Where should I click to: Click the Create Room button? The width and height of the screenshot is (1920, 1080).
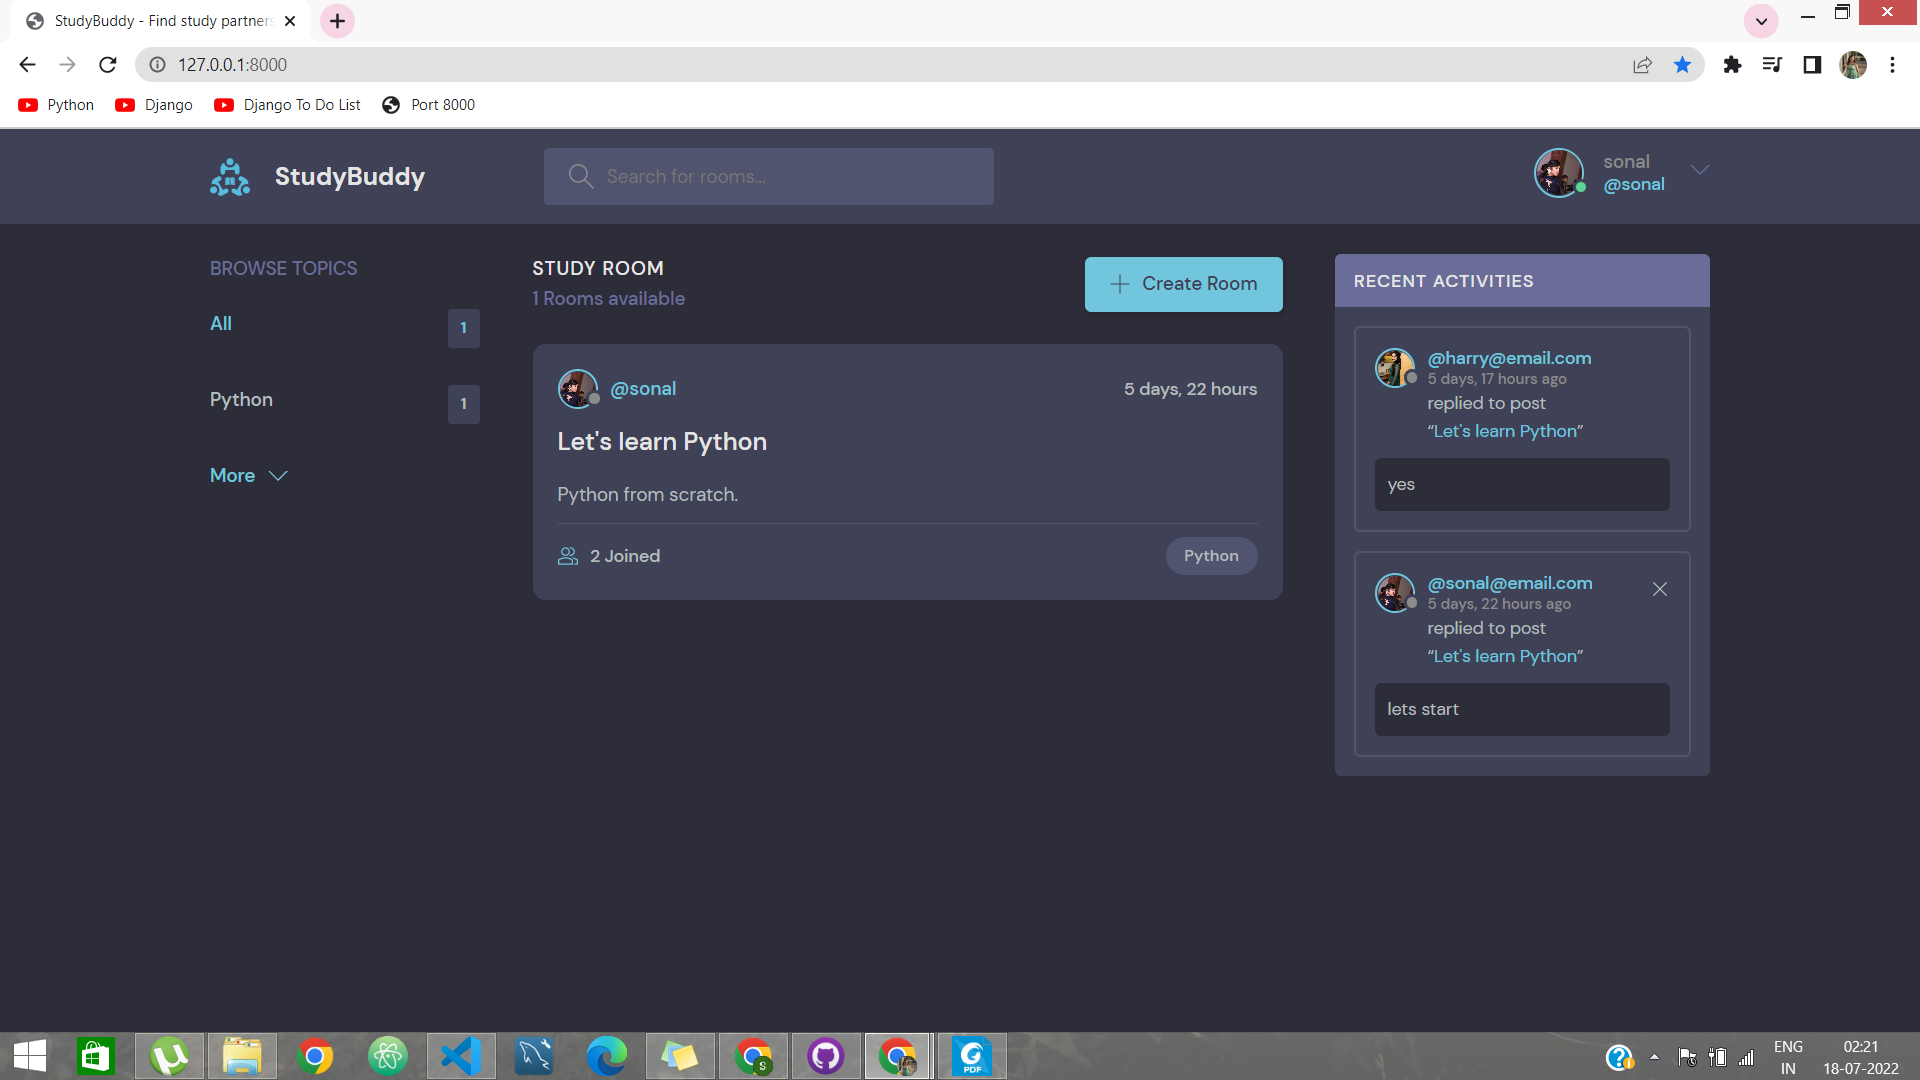[x=1183, y=284]
